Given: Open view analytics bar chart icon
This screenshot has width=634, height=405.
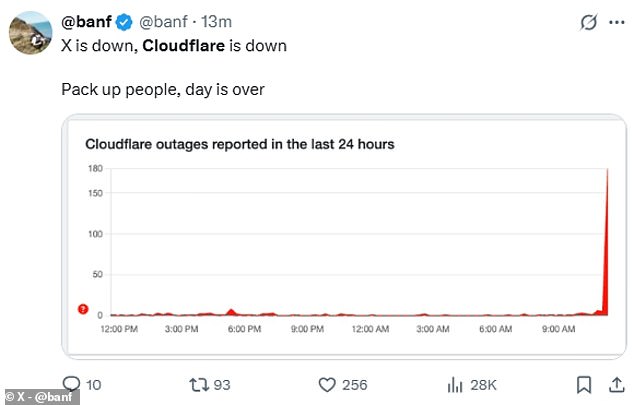Looking at the screenshot, I should [x=453, y=384].
